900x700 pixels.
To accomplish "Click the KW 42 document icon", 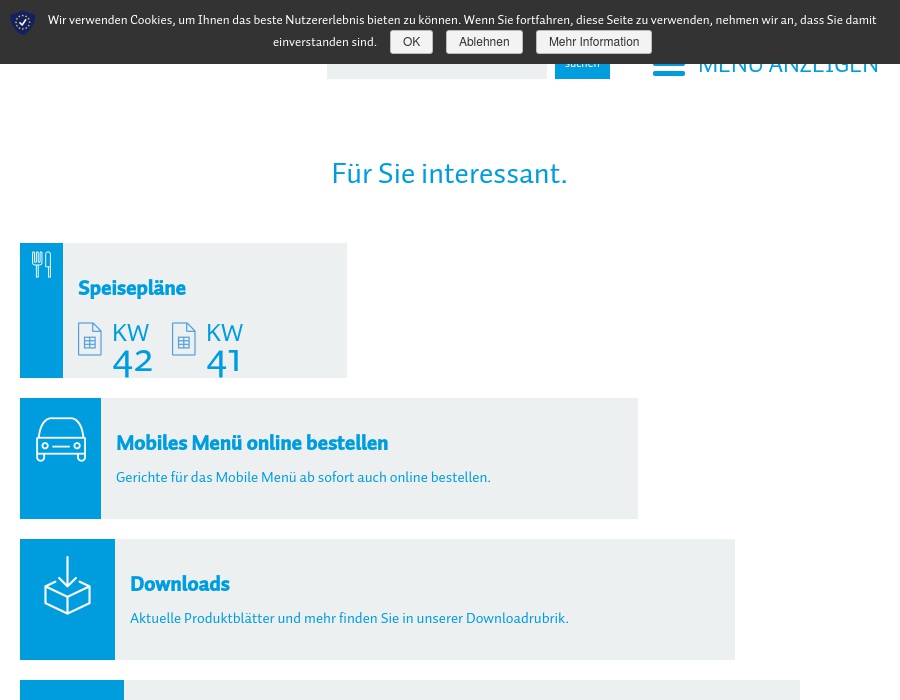I will 90,340.
